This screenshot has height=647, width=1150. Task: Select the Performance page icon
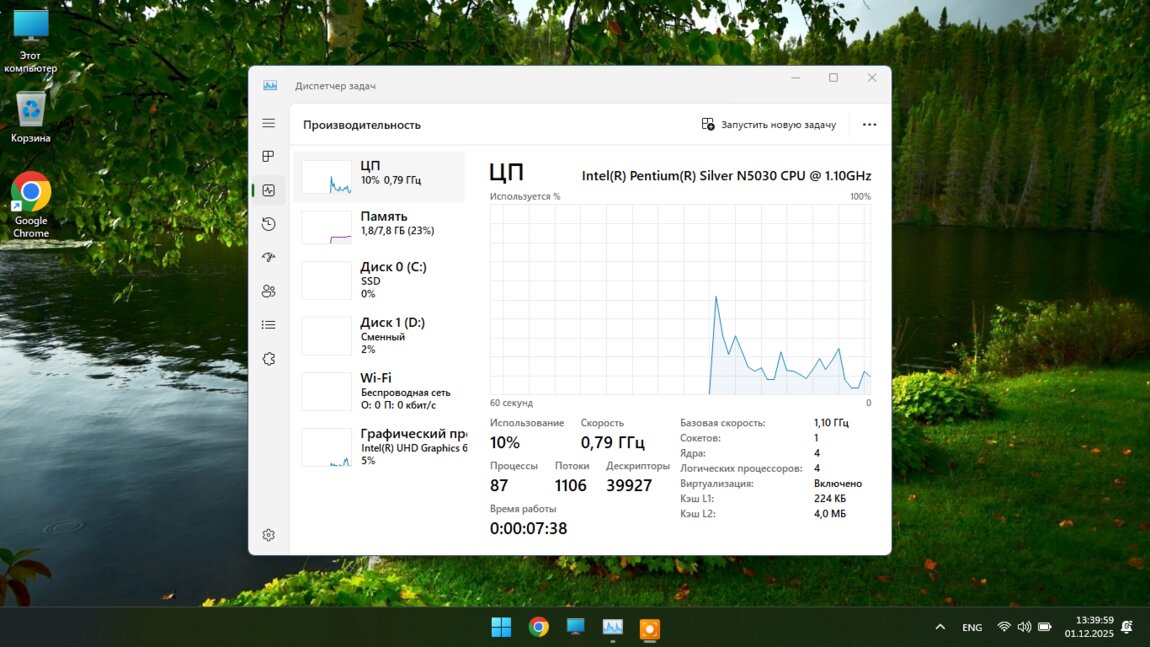click(268, 190)
